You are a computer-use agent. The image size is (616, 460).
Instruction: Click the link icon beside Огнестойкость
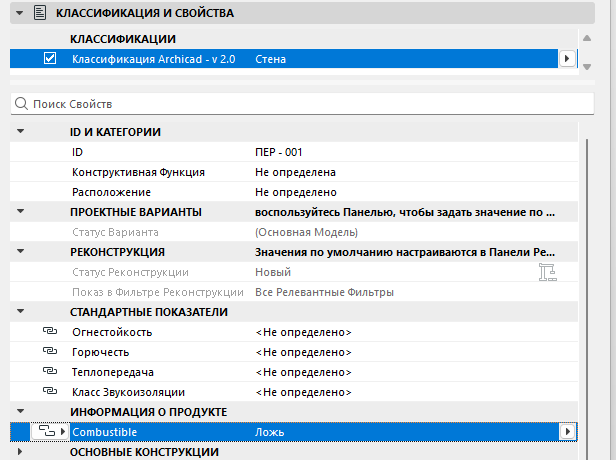coord(50,331)
